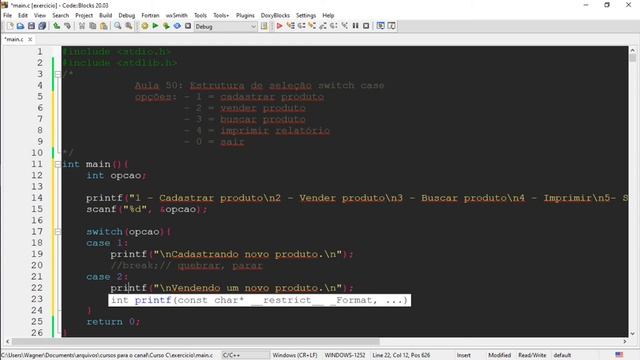
Task: Click the Build and run icon
Action: 166,26
